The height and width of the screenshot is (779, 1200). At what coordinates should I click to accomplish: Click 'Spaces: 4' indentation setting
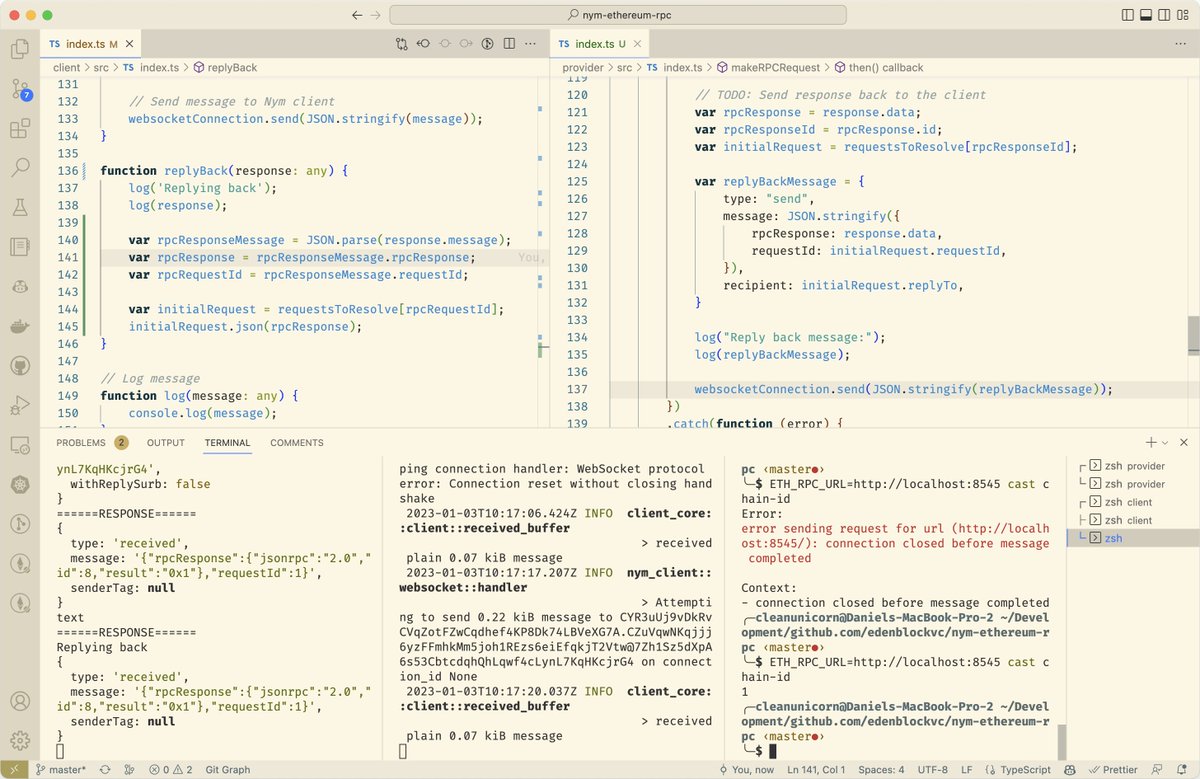point(882,770)
